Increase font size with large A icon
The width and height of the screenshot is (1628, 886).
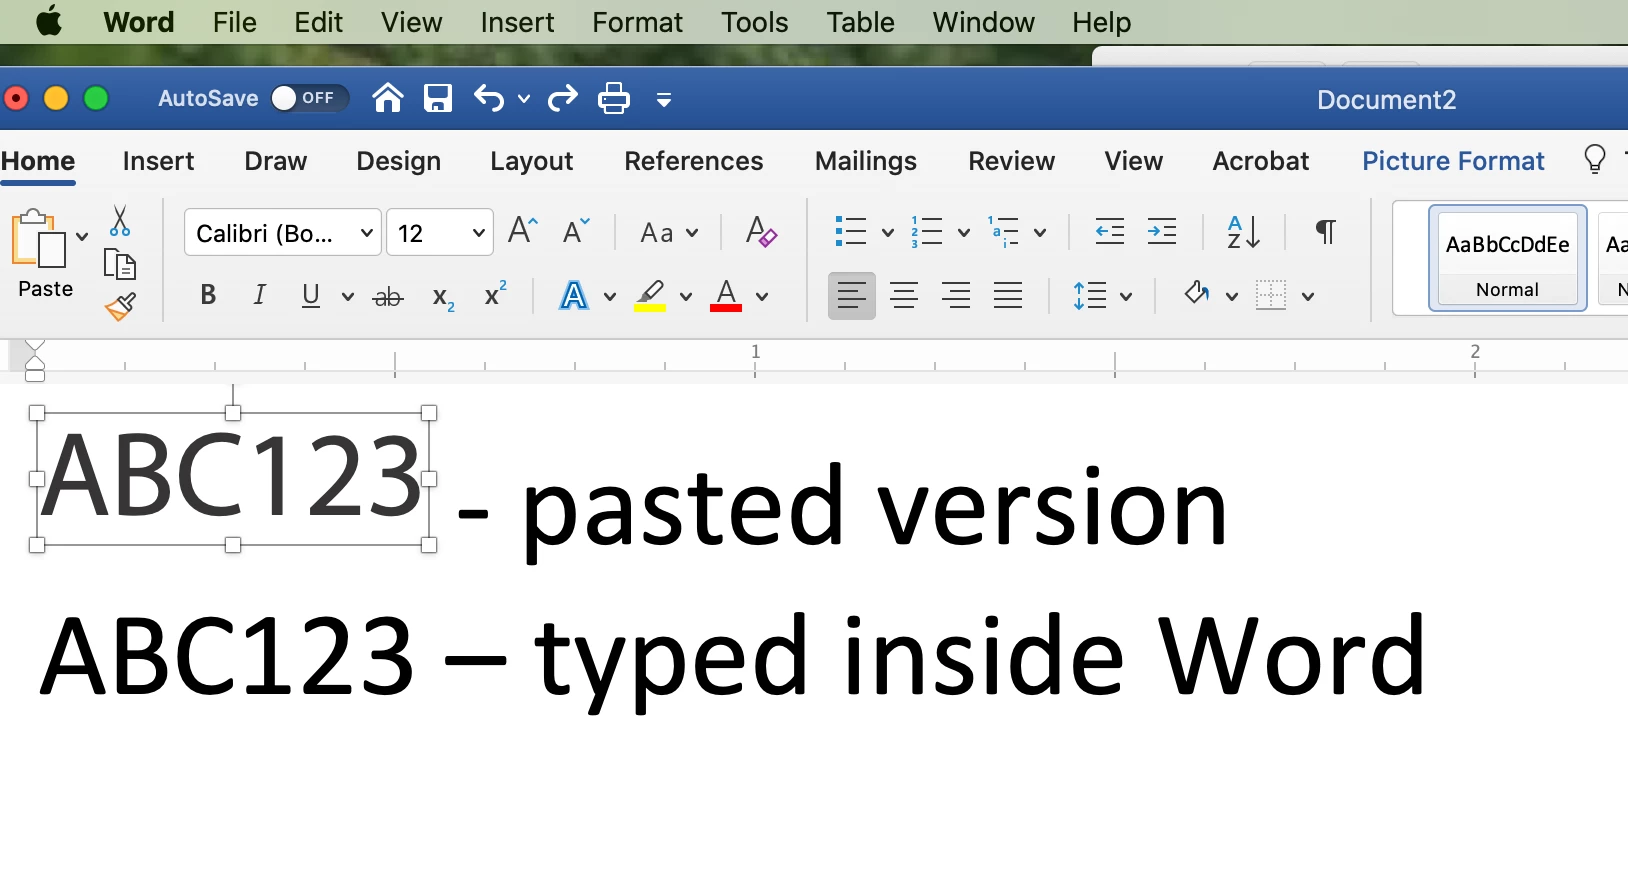tap(523, 232)
